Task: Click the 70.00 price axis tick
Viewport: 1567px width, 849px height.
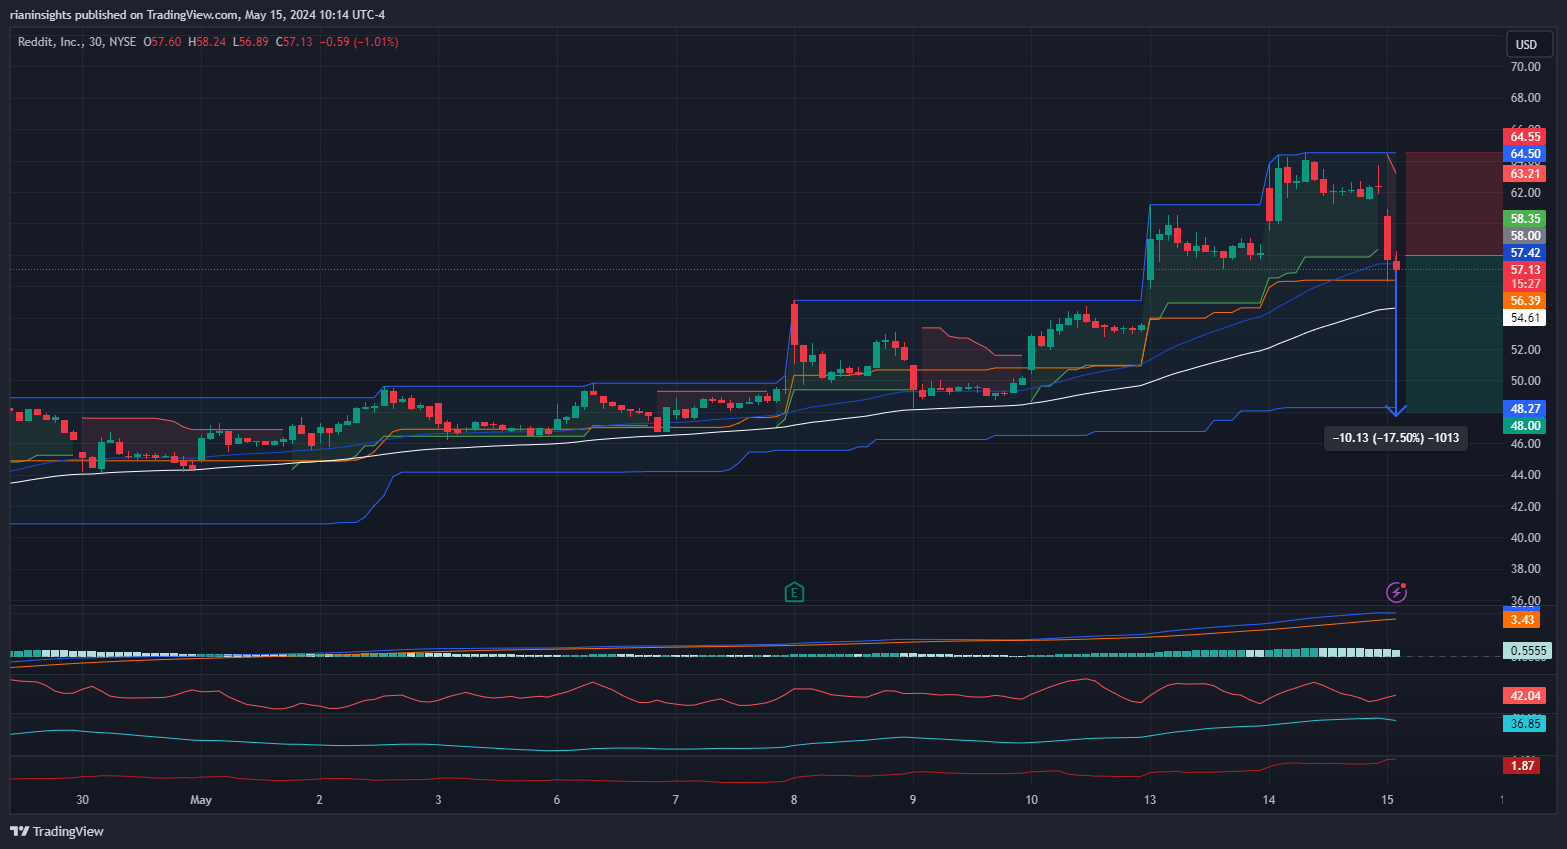Action: (x=1525, y=67)
